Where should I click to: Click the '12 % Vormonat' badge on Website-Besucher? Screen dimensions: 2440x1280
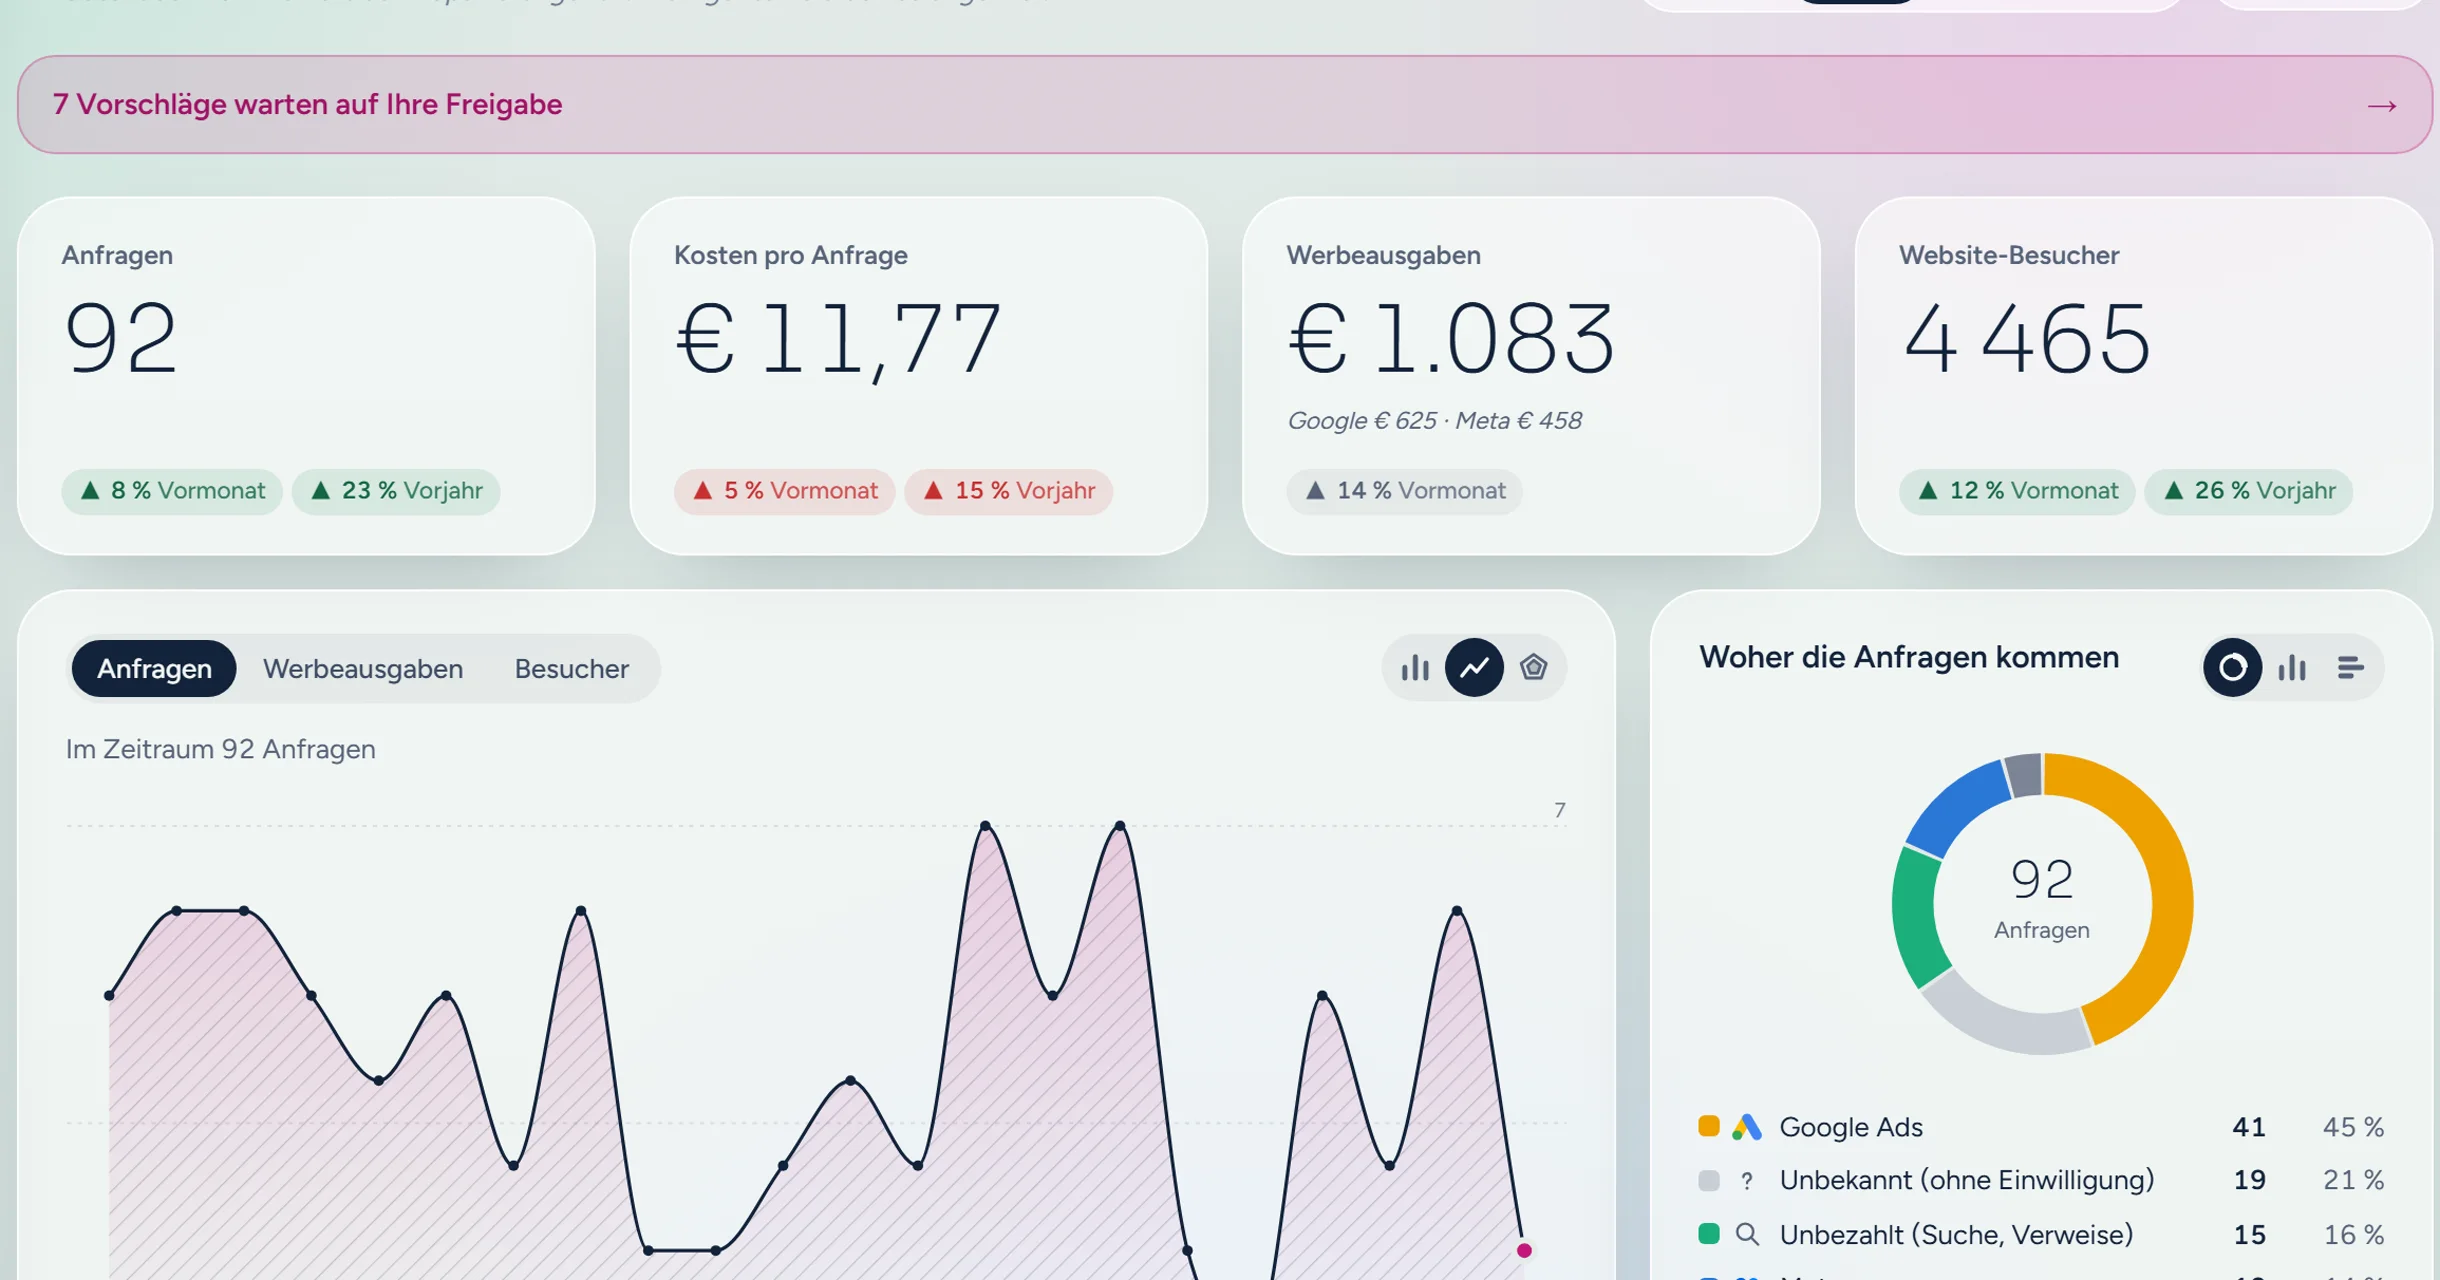(2017, 491)
